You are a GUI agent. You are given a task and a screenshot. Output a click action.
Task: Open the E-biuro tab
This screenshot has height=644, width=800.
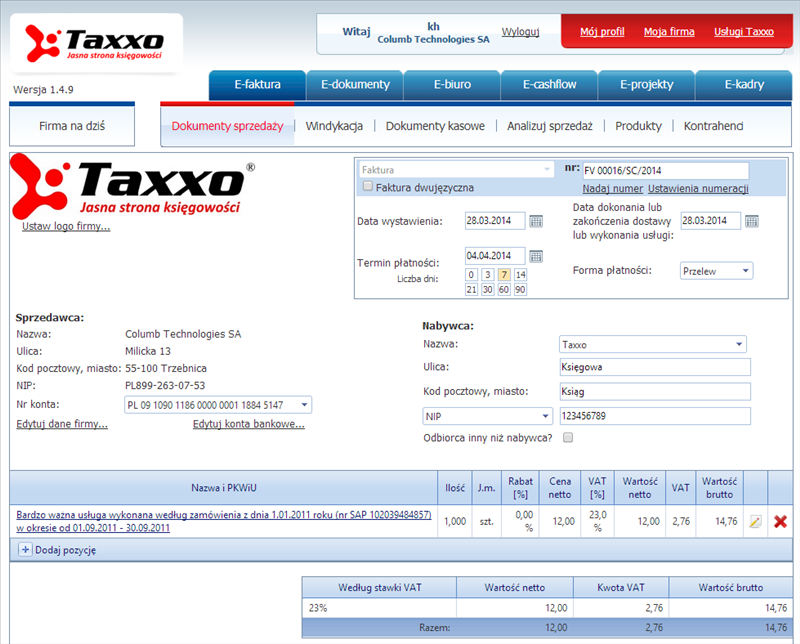coord(452,85)
